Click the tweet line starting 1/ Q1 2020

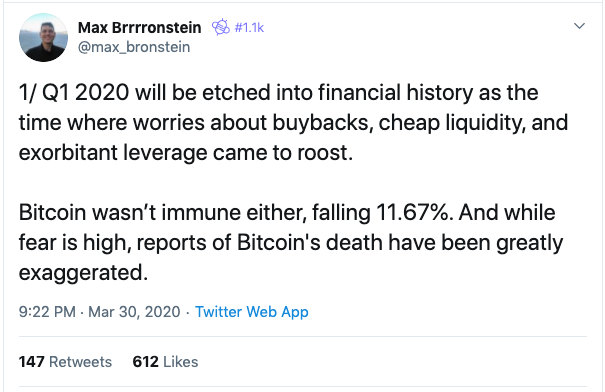click(x=278, y=93)
